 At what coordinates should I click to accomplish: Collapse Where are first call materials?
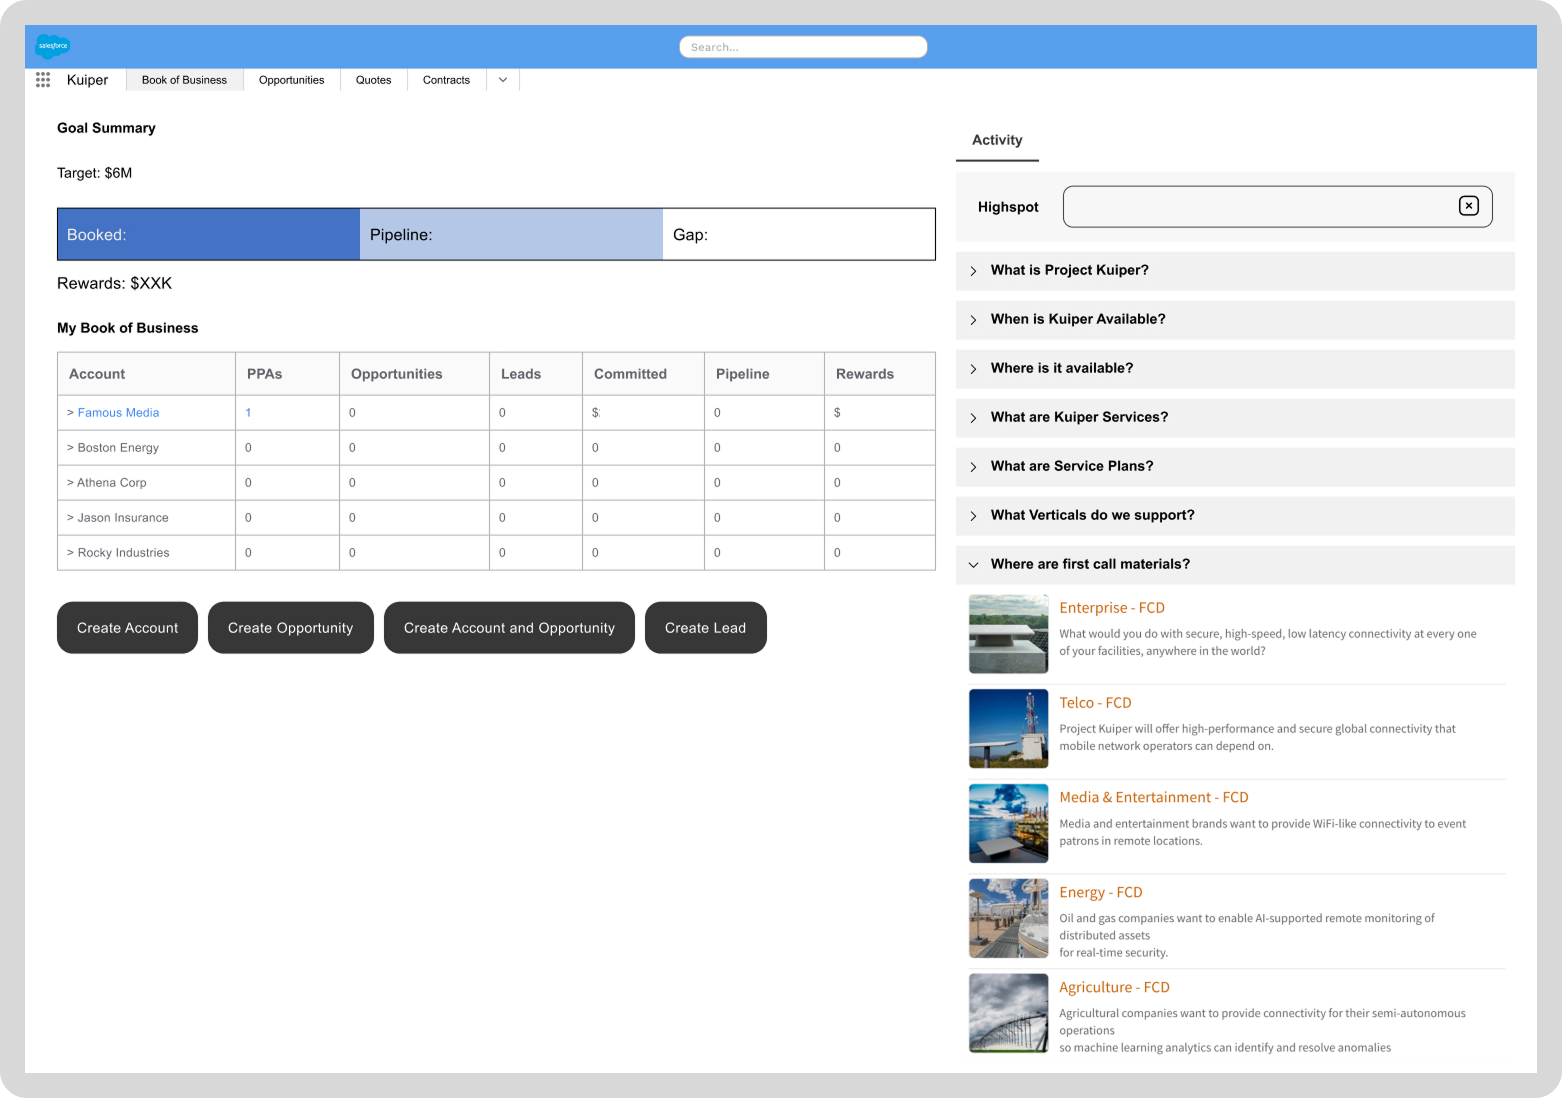(1235, 564)
